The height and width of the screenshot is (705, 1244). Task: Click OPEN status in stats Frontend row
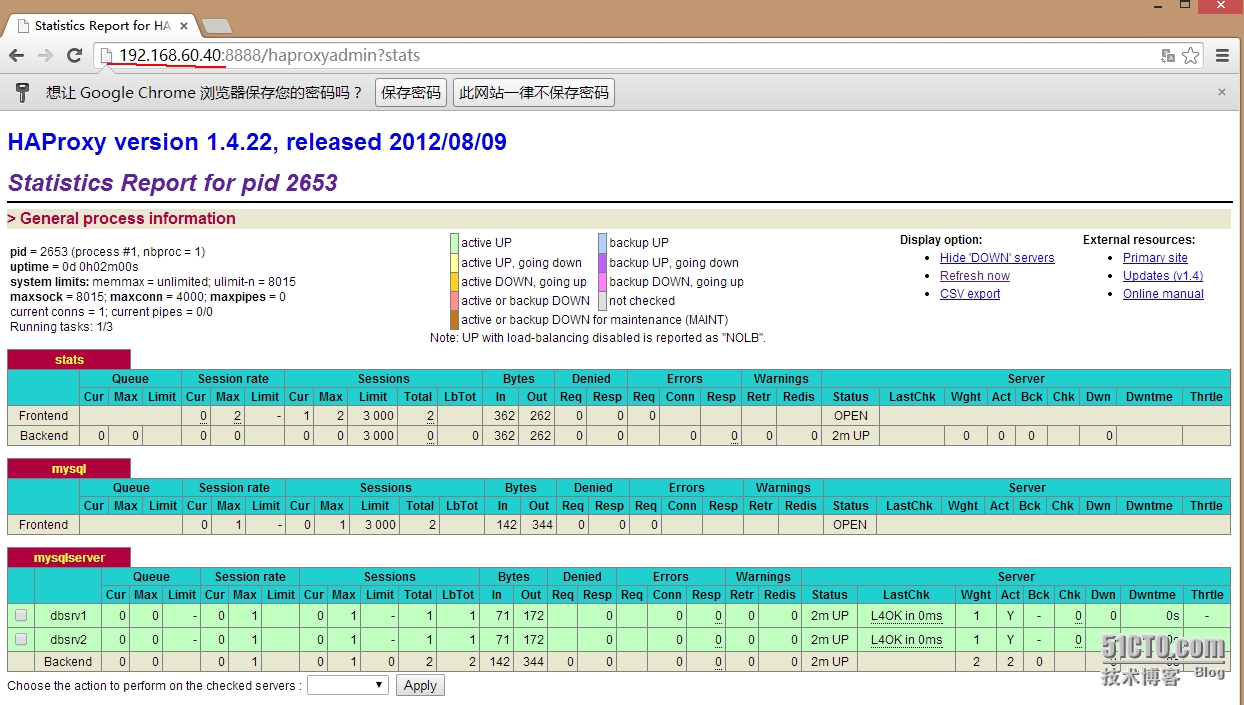point(851,416)
